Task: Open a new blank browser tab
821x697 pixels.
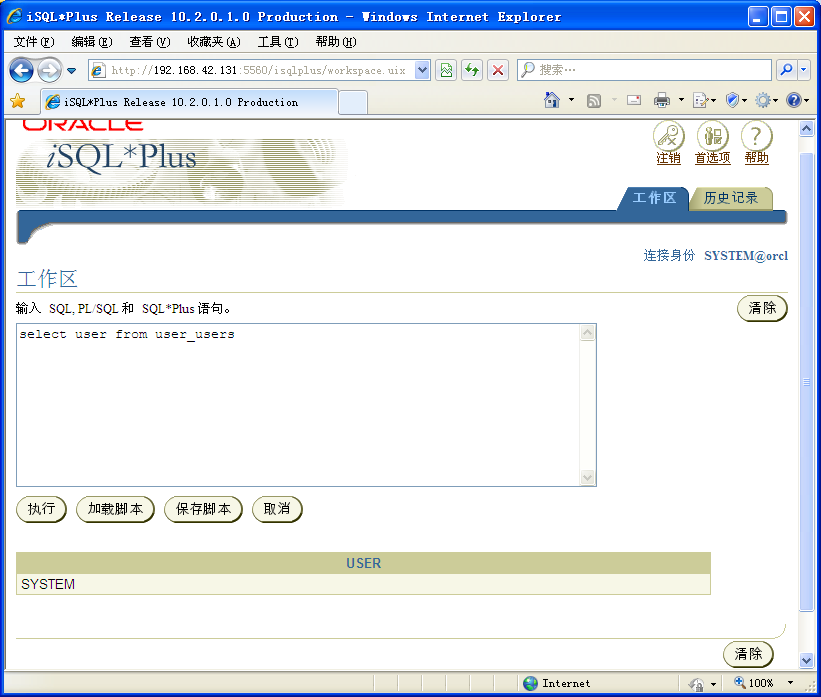Action: (x=353, y=102)
